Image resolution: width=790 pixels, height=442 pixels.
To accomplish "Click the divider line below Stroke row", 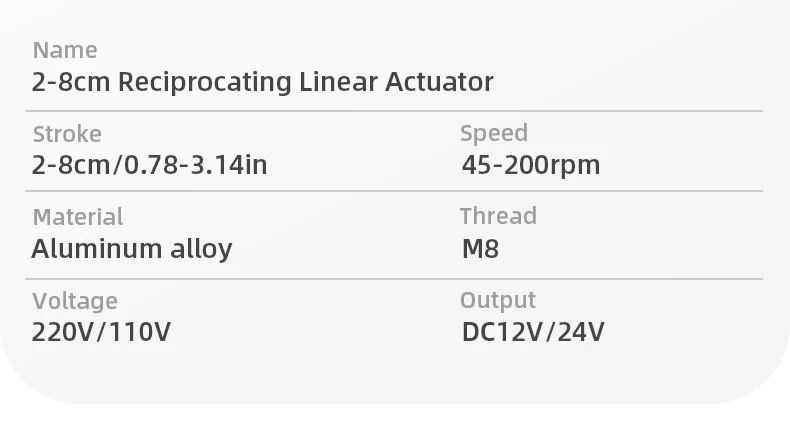I will 394,191.
